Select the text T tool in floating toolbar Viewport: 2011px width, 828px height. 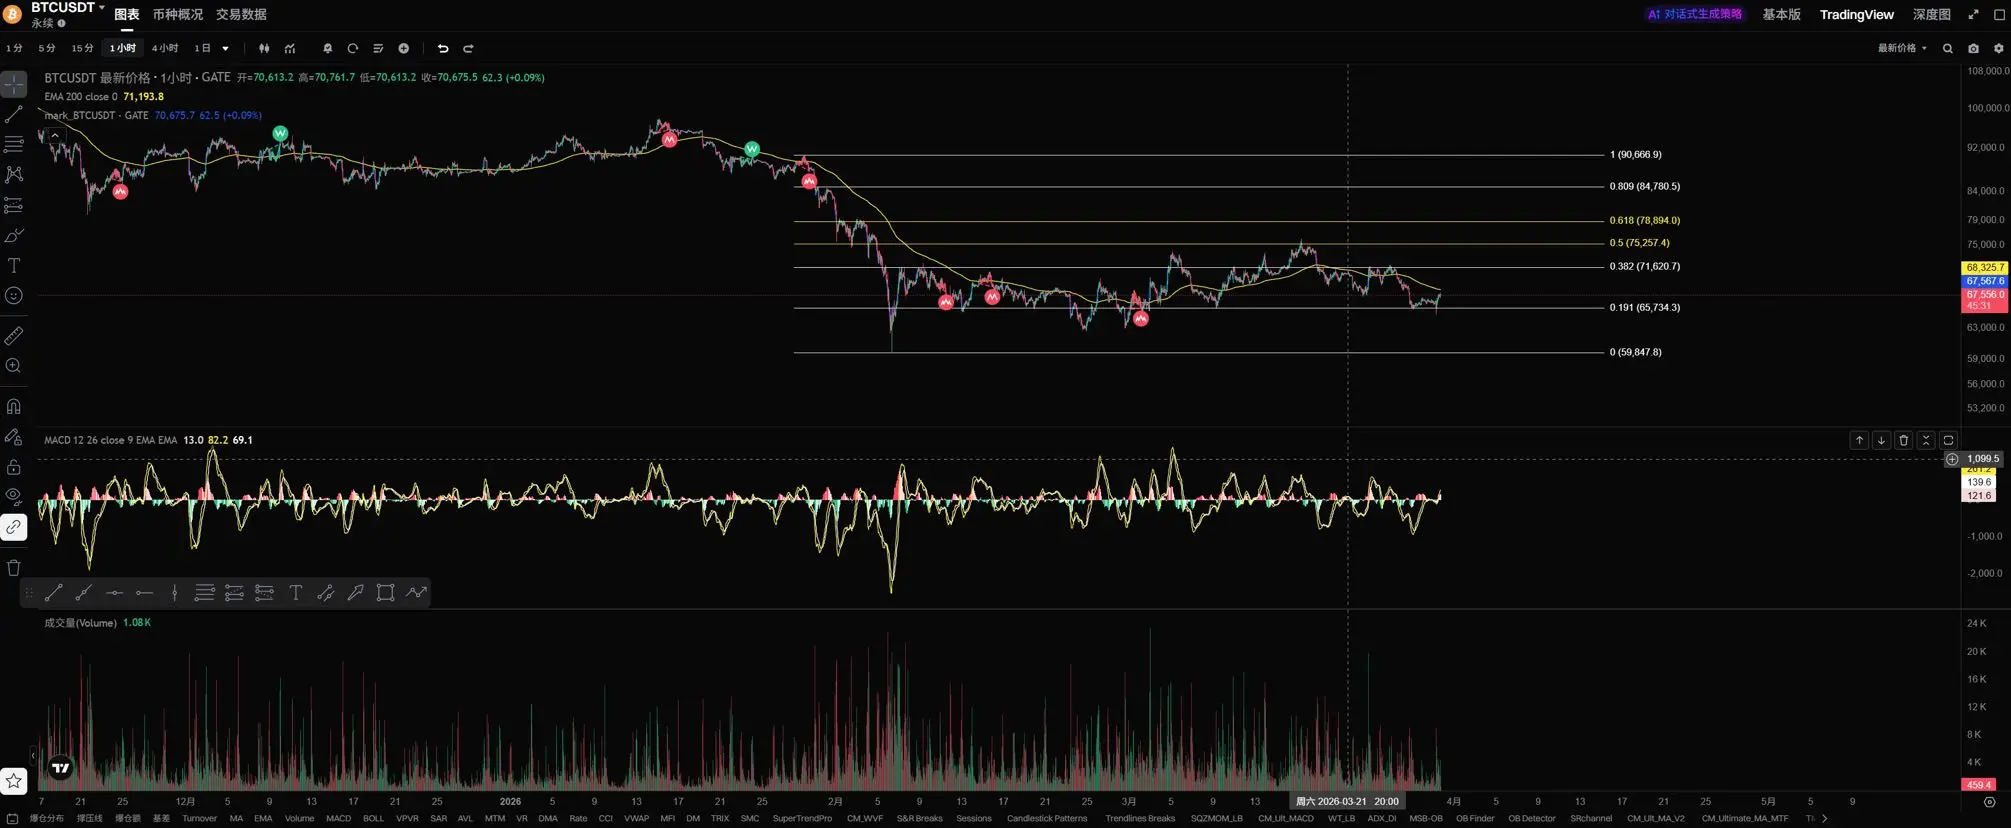click(x=295, y=593)
